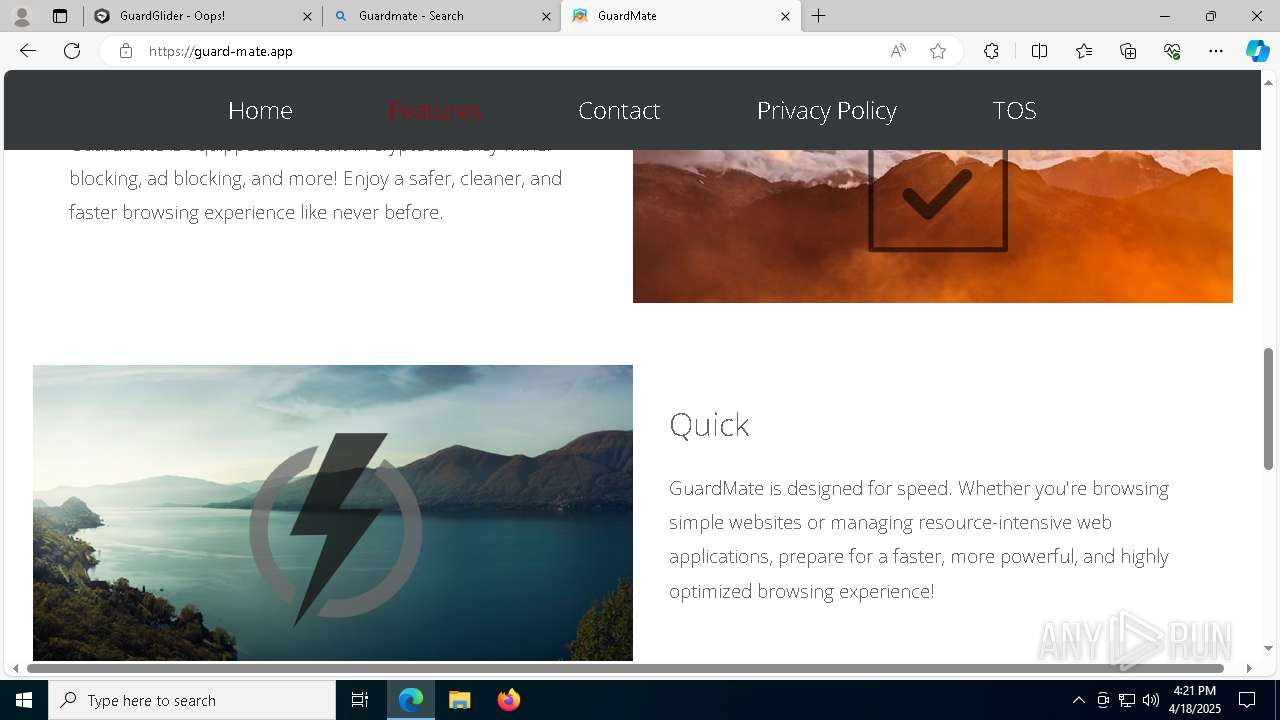
Task: Click the Quick heading
Action: click(709, 425)
